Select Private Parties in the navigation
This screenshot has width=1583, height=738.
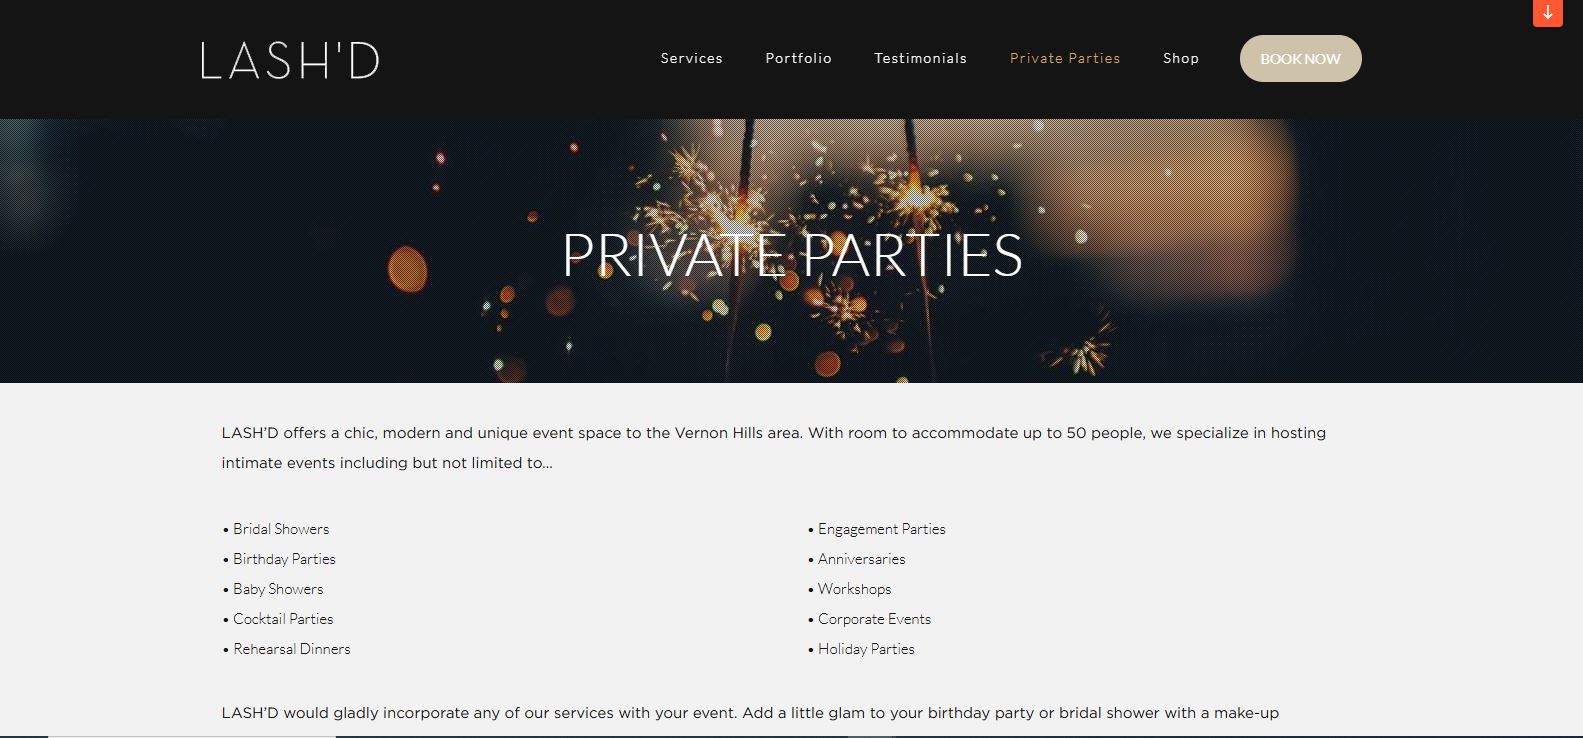[1064, 59]
